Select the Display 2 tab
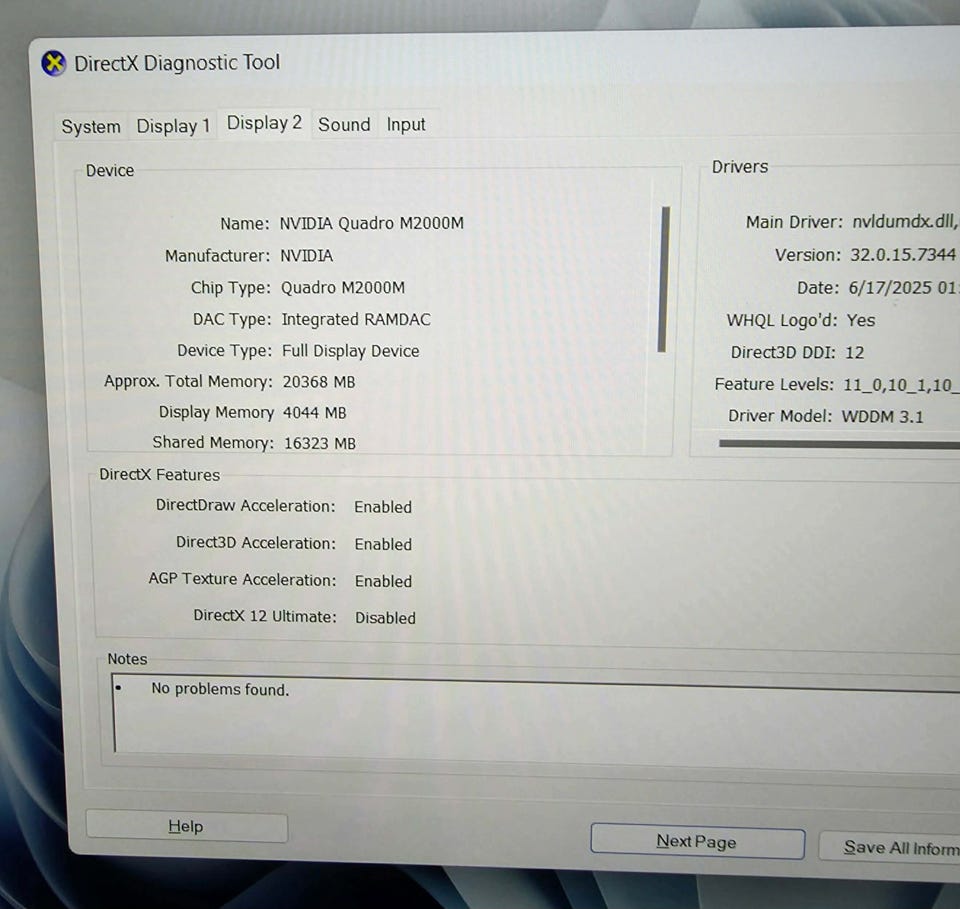Viewport: 960px width, 909px height. [x=264, y=123]
